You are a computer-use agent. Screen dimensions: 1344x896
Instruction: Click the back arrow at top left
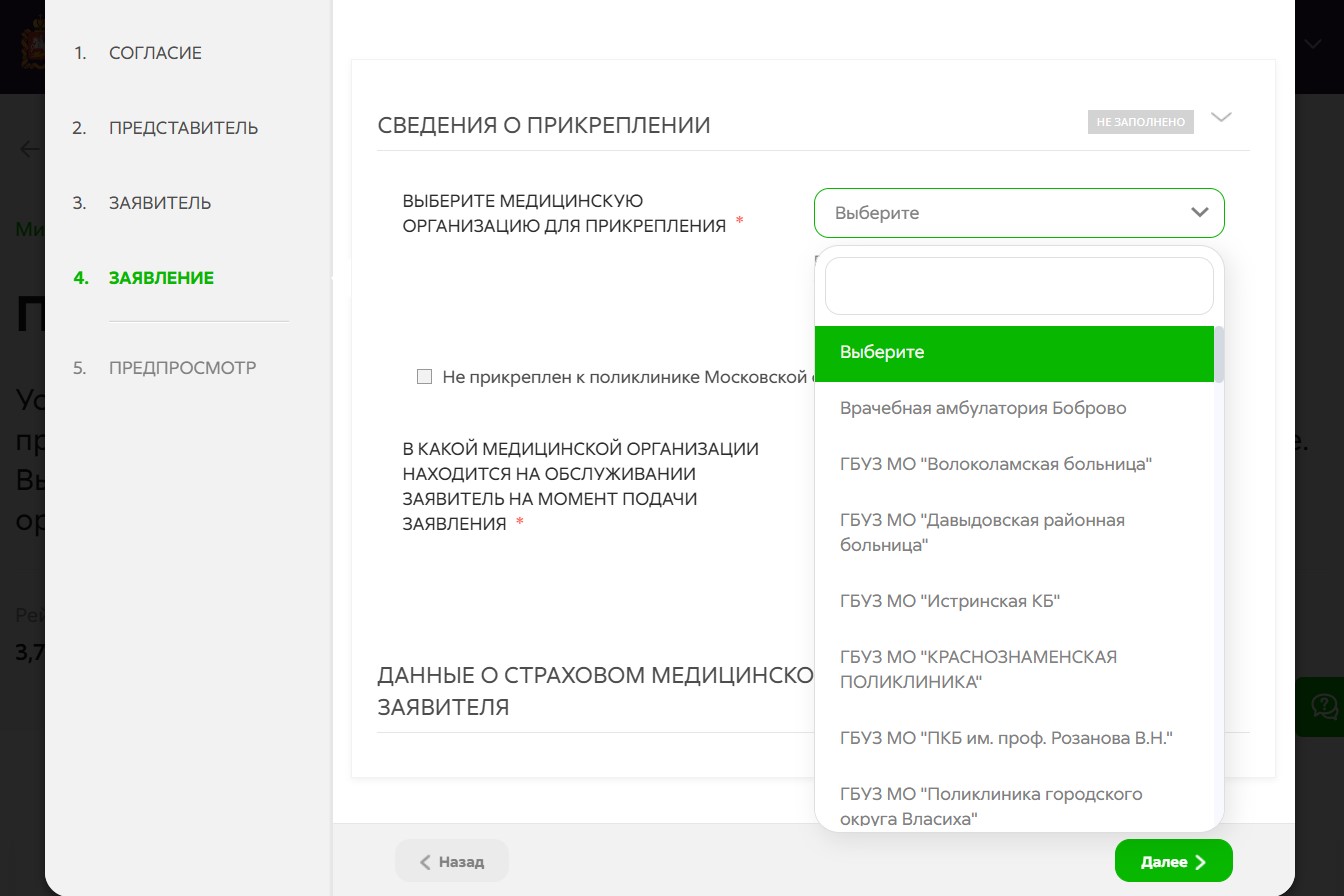(28, 148)
